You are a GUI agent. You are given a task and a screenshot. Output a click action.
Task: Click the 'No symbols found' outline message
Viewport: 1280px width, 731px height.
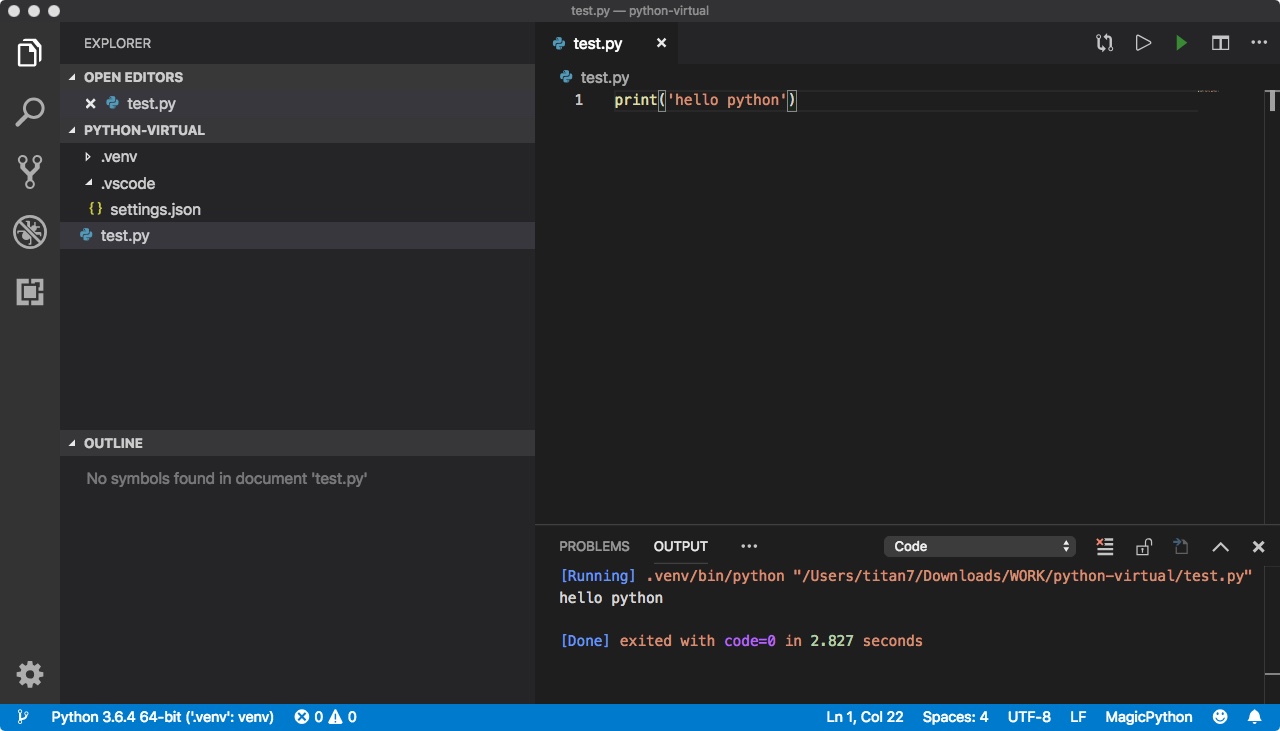click(227, 478)
